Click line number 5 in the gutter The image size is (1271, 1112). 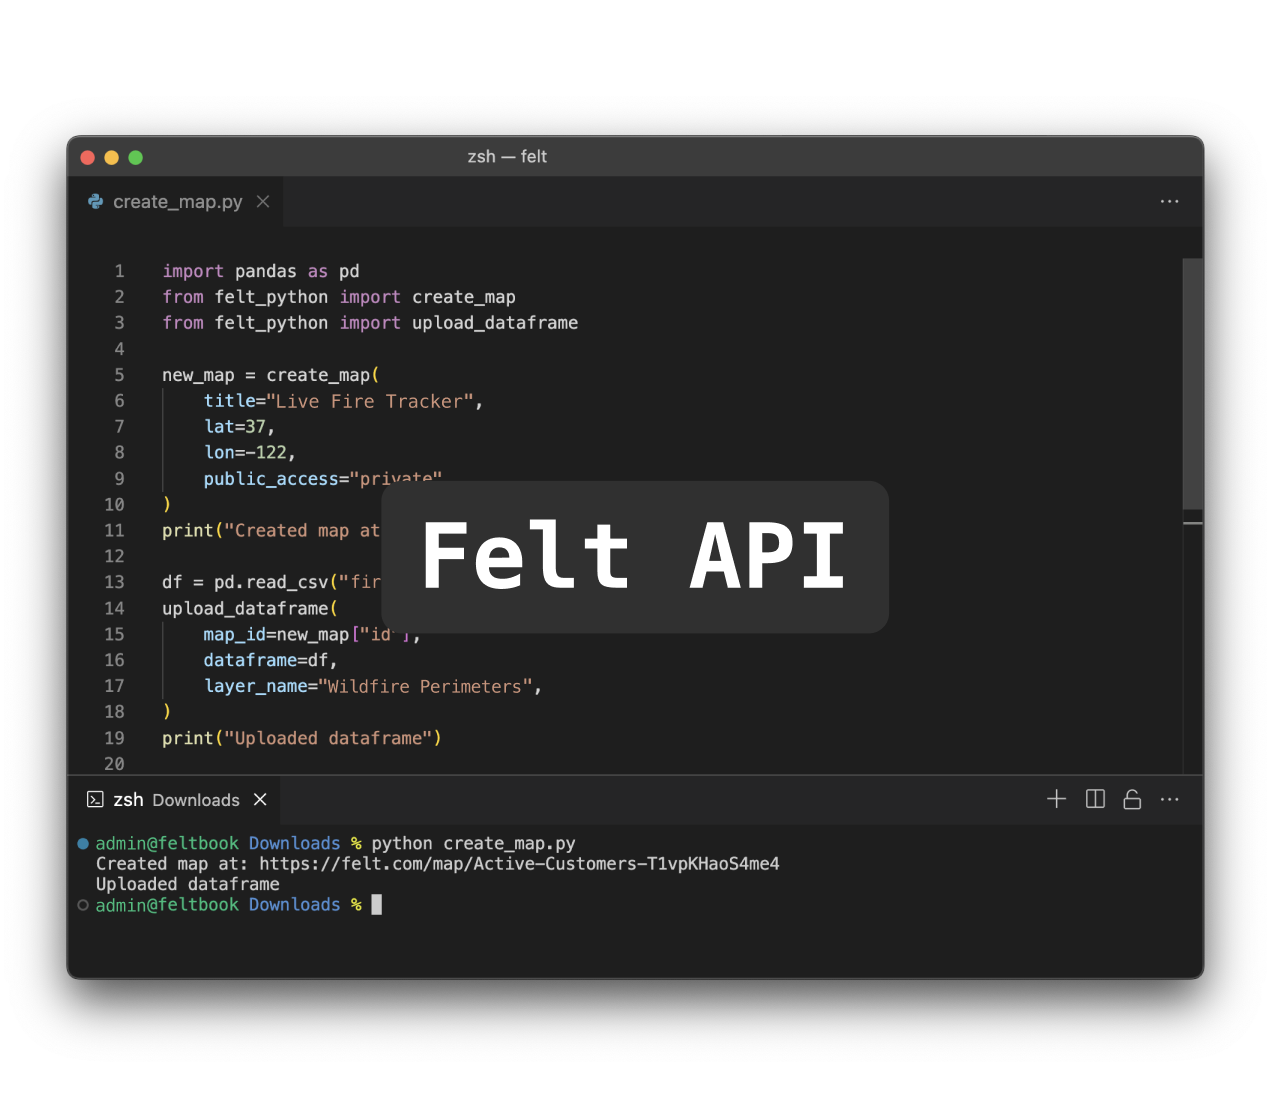(x=119, y=375)
